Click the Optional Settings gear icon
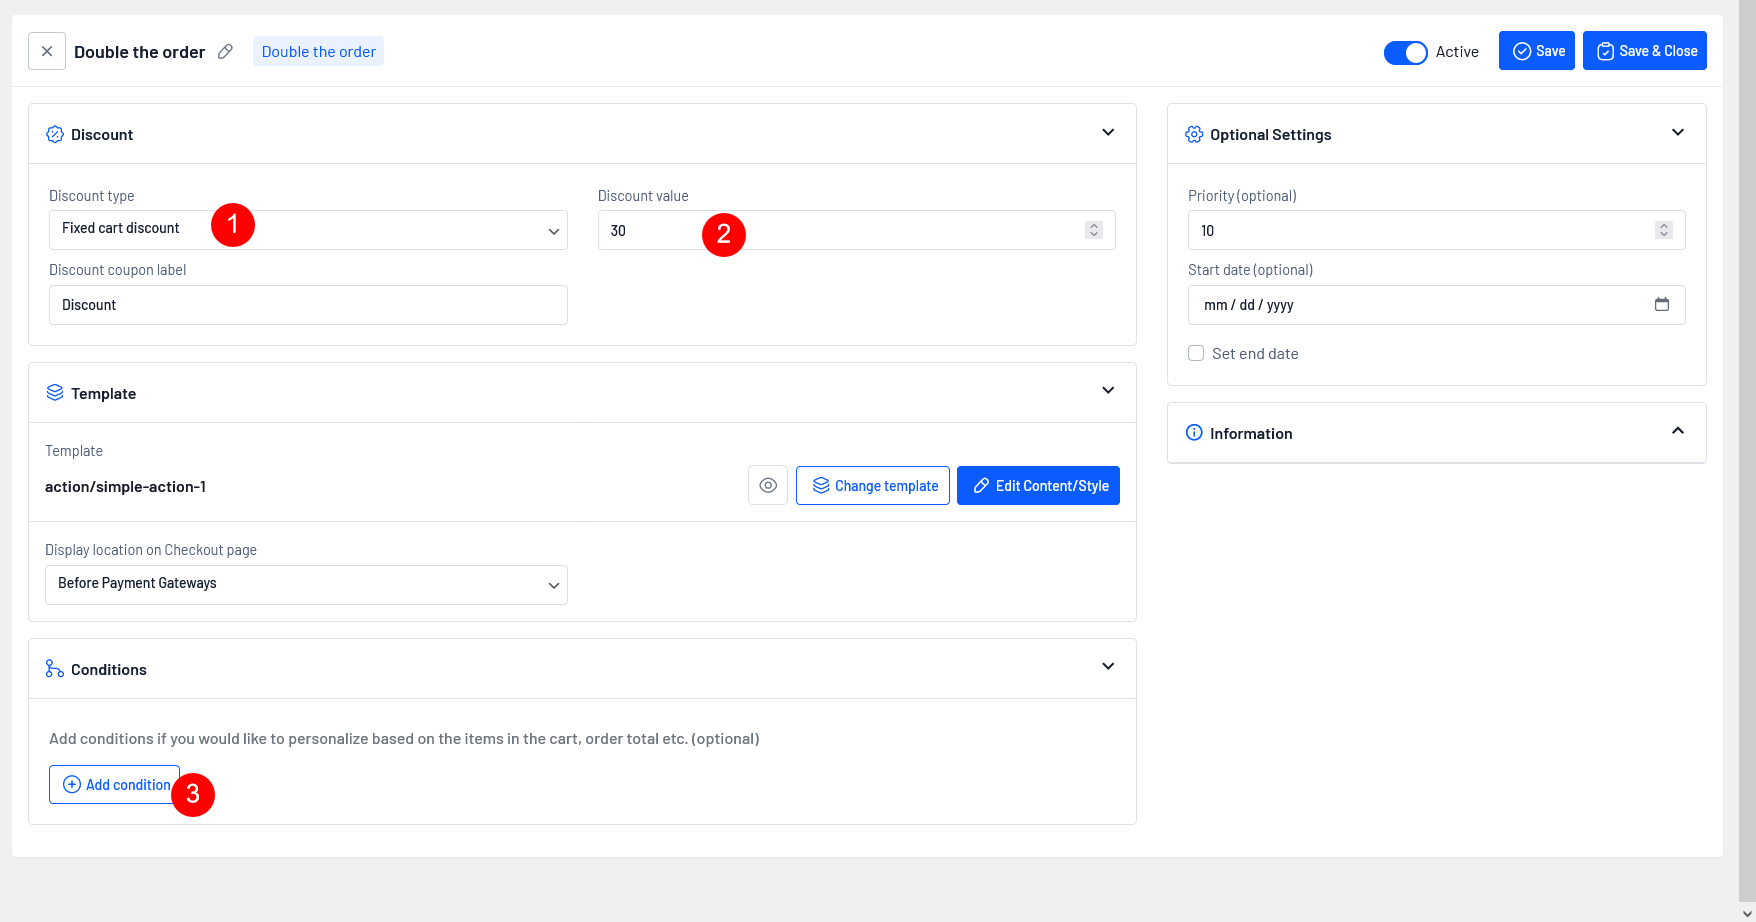 pyautogui.click(x=1194, y=134)
